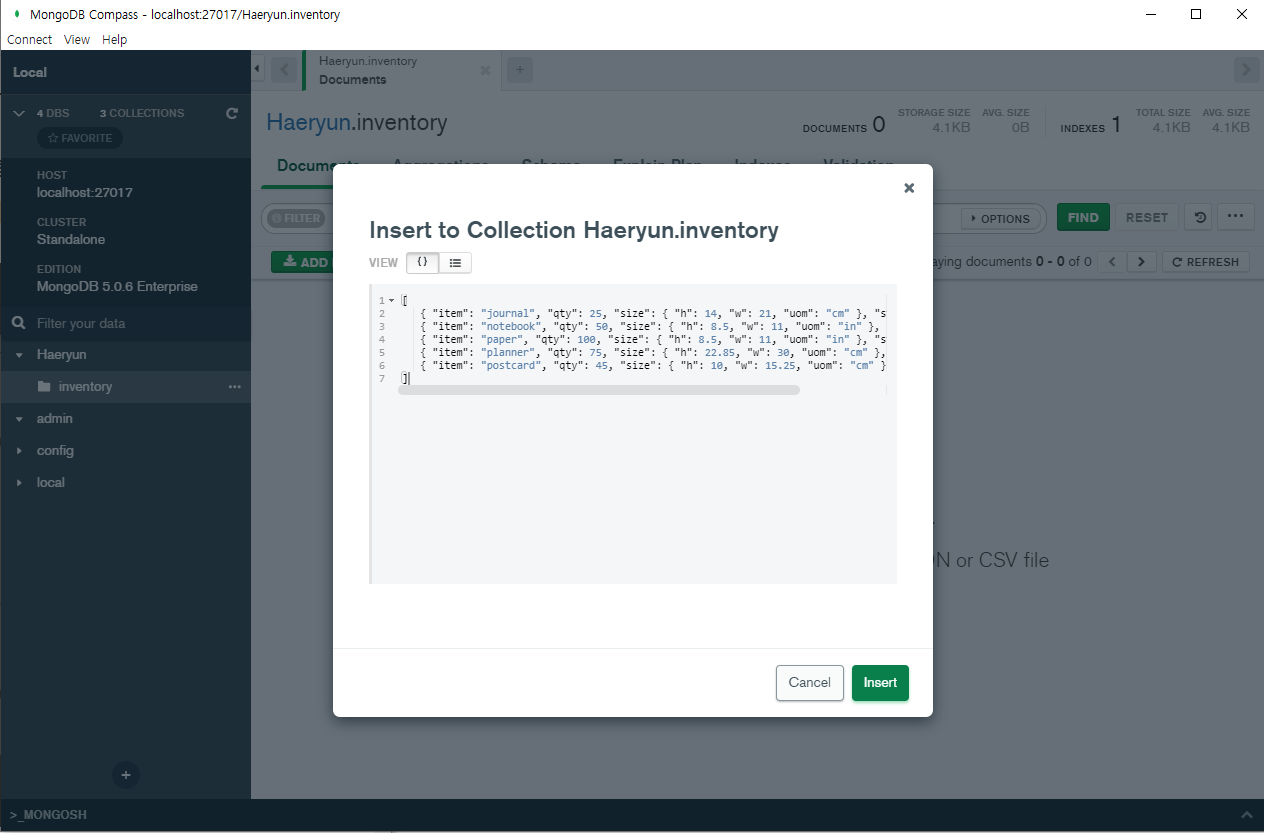Collapse the sidebar with arrow

pyautogui.click(x=257, y=69)
